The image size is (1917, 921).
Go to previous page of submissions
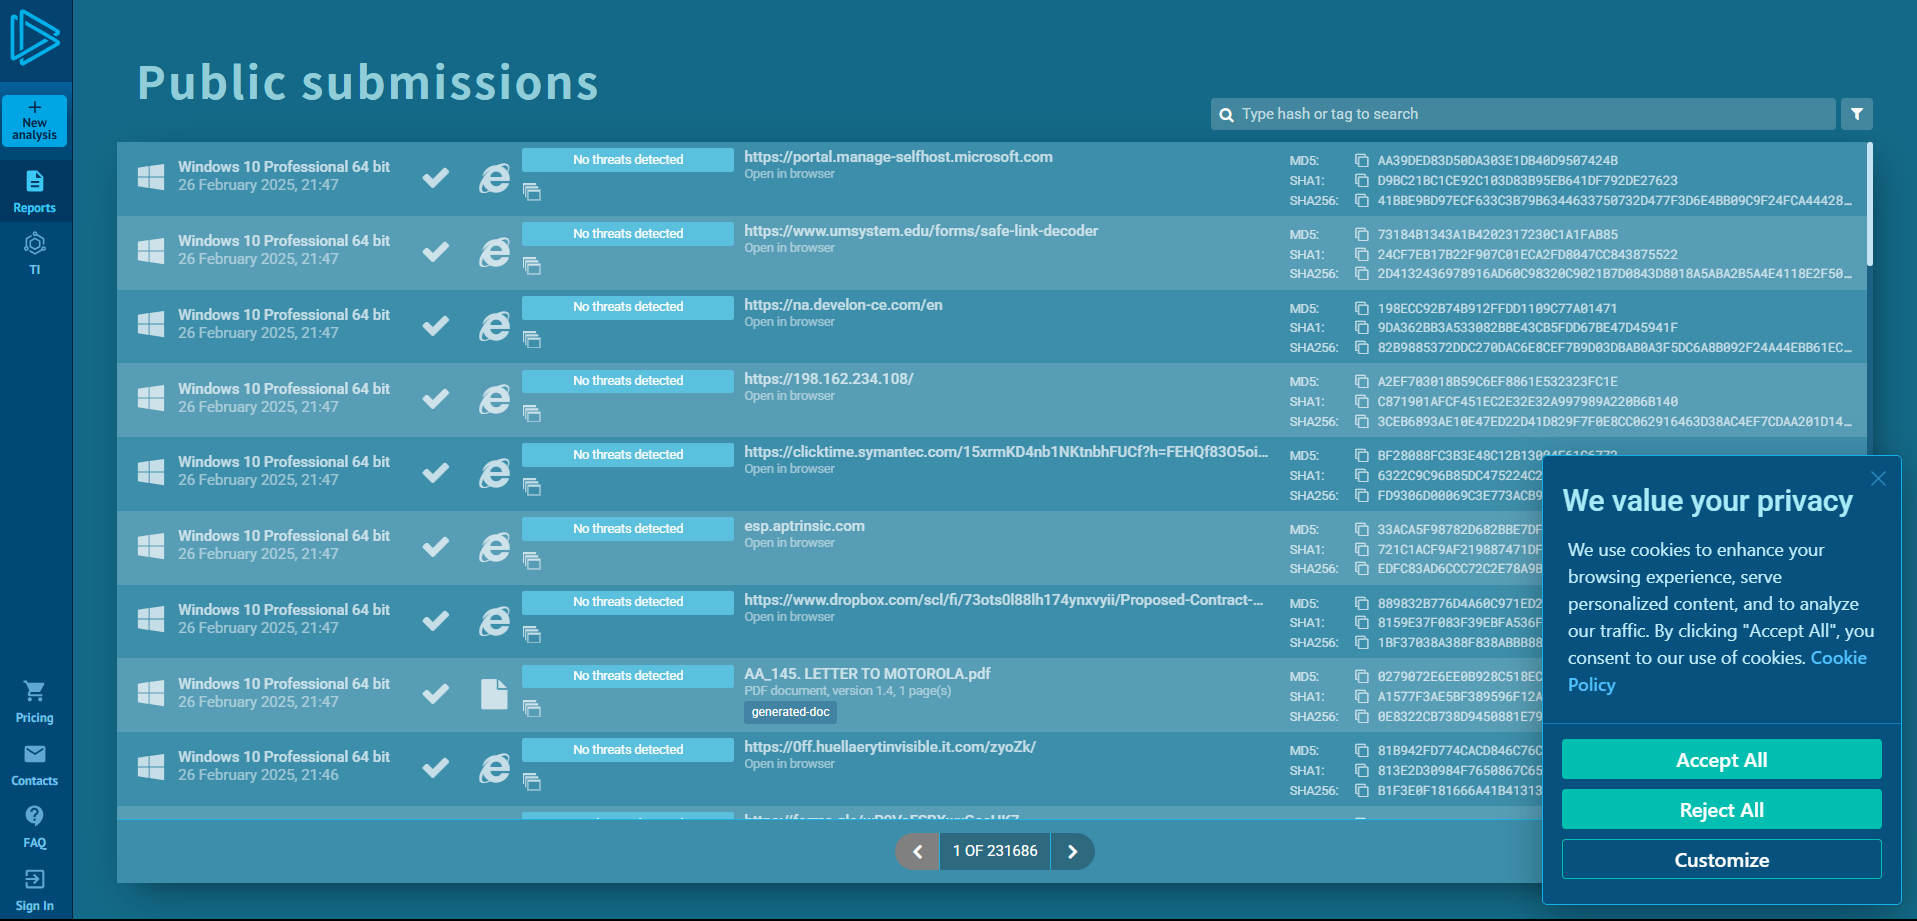pos(918,851)
